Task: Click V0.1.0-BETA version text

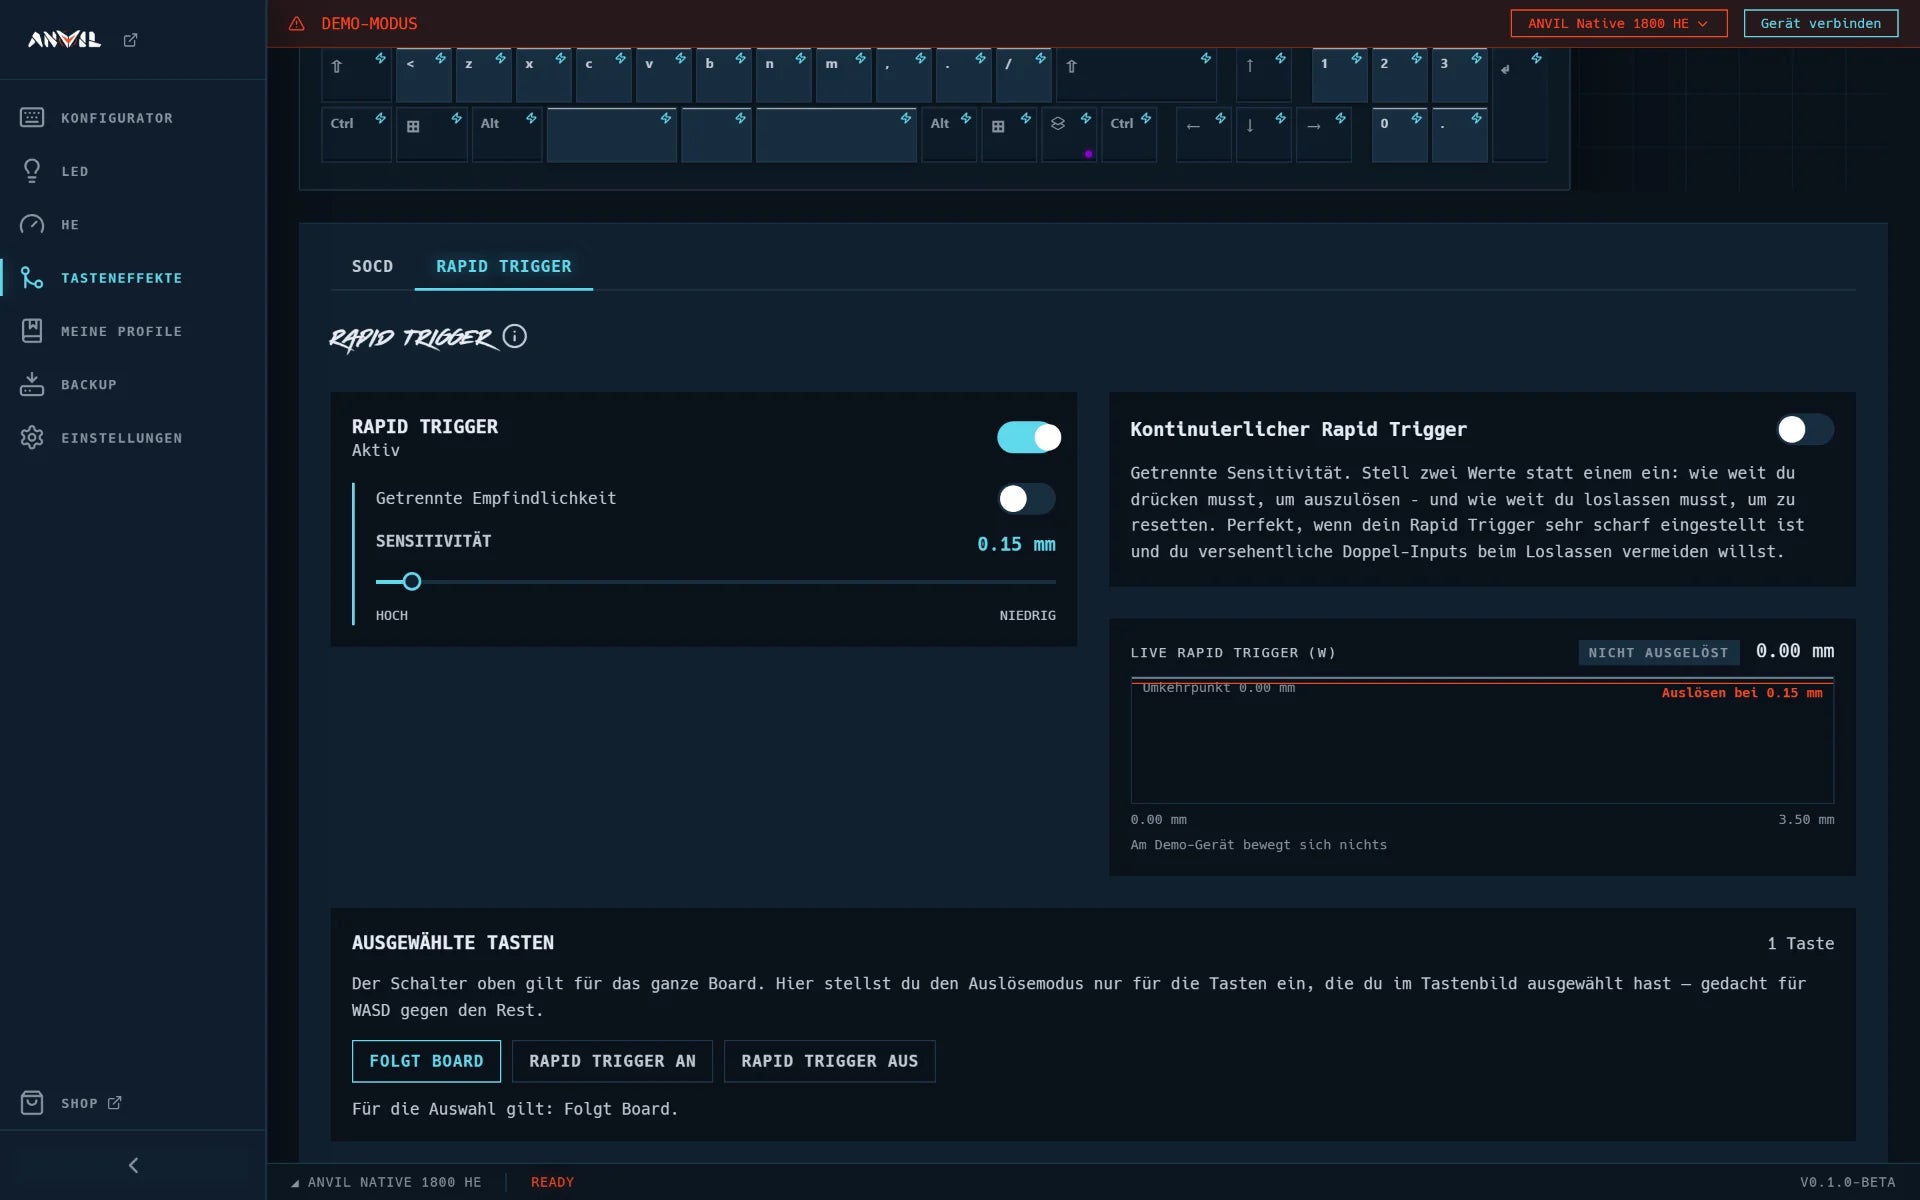Action: (1847, 1182)
